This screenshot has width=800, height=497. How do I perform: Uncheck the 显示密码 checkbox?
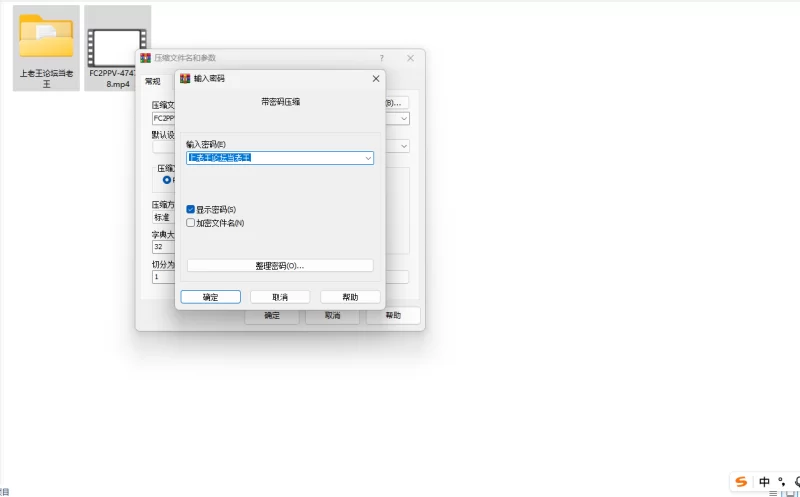190,209
